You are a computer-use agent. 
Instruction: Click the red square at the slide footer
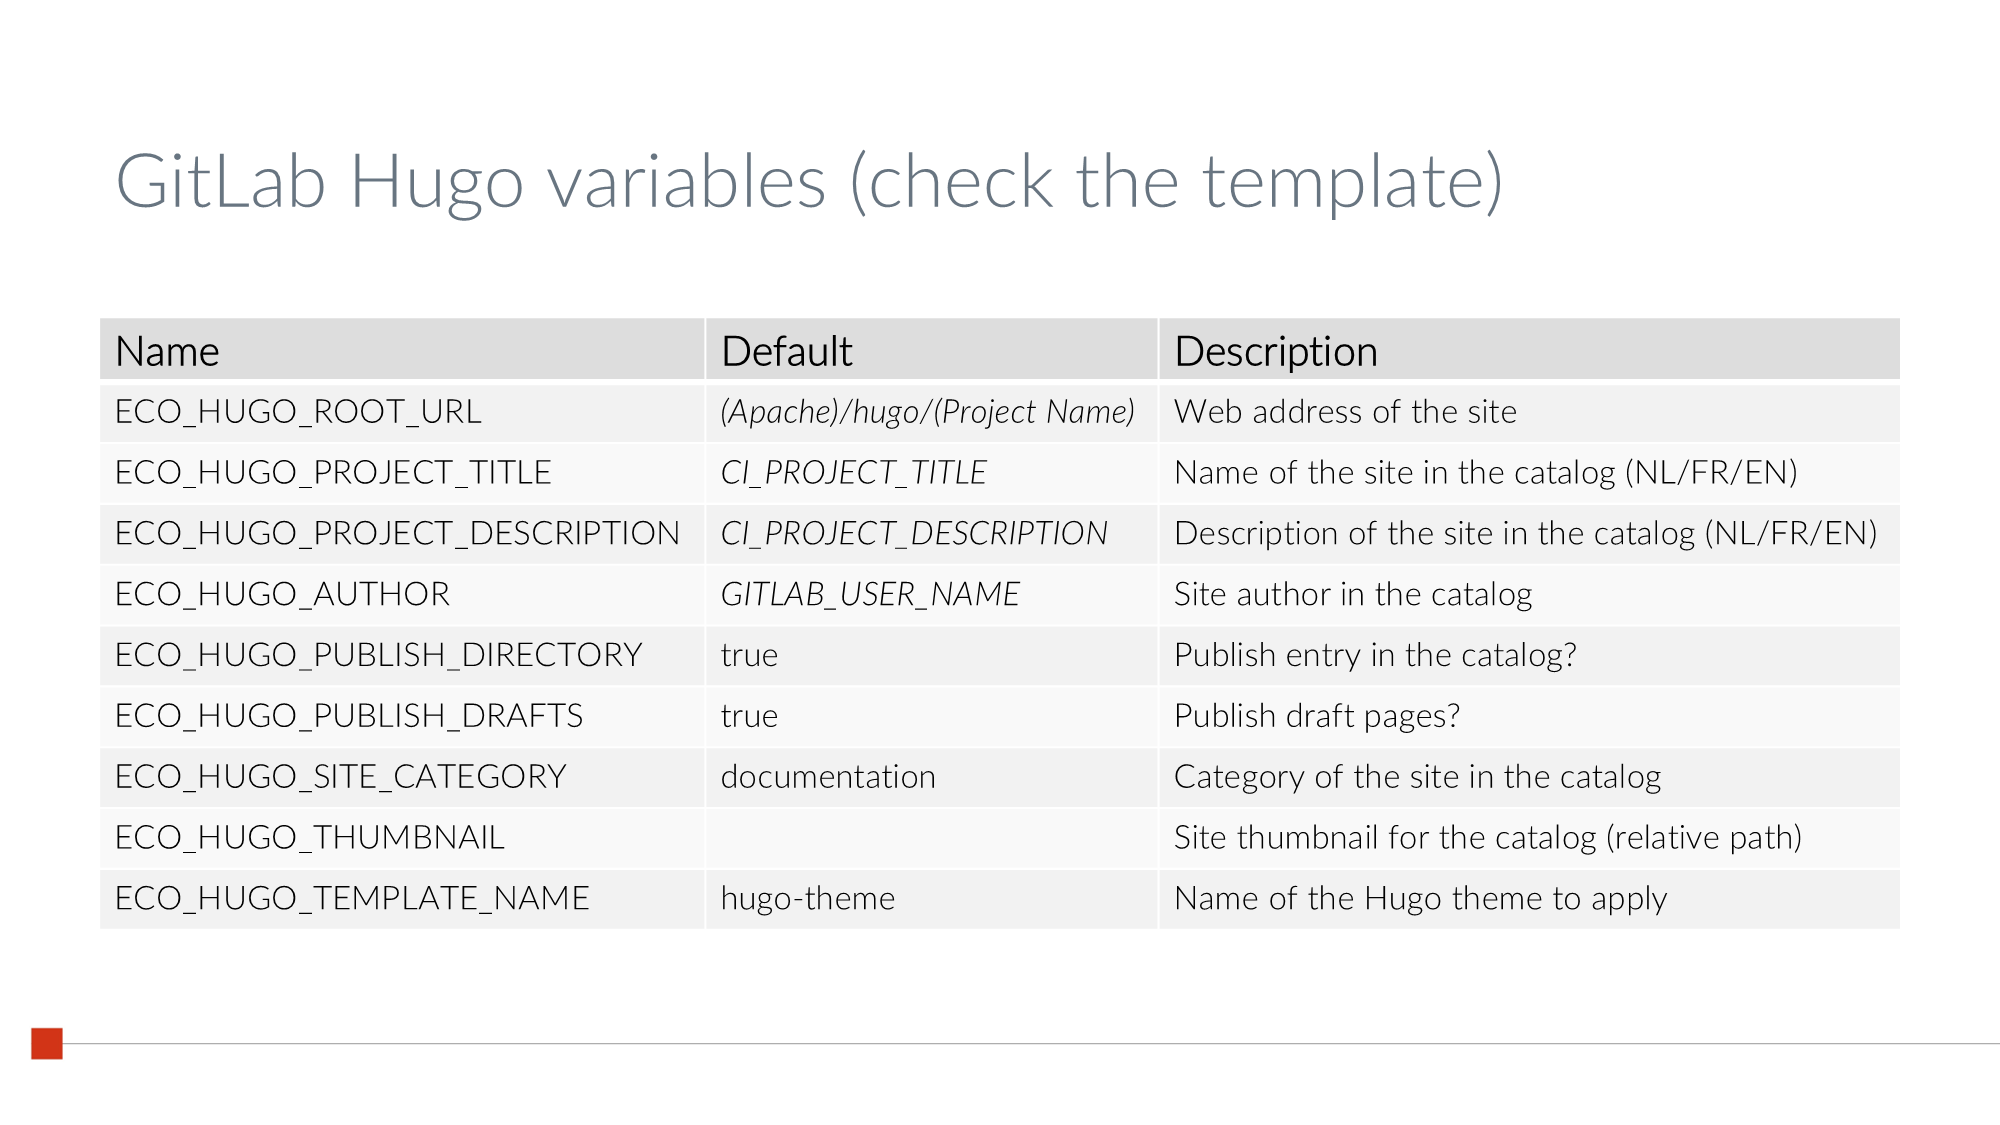coord(47,1043)
